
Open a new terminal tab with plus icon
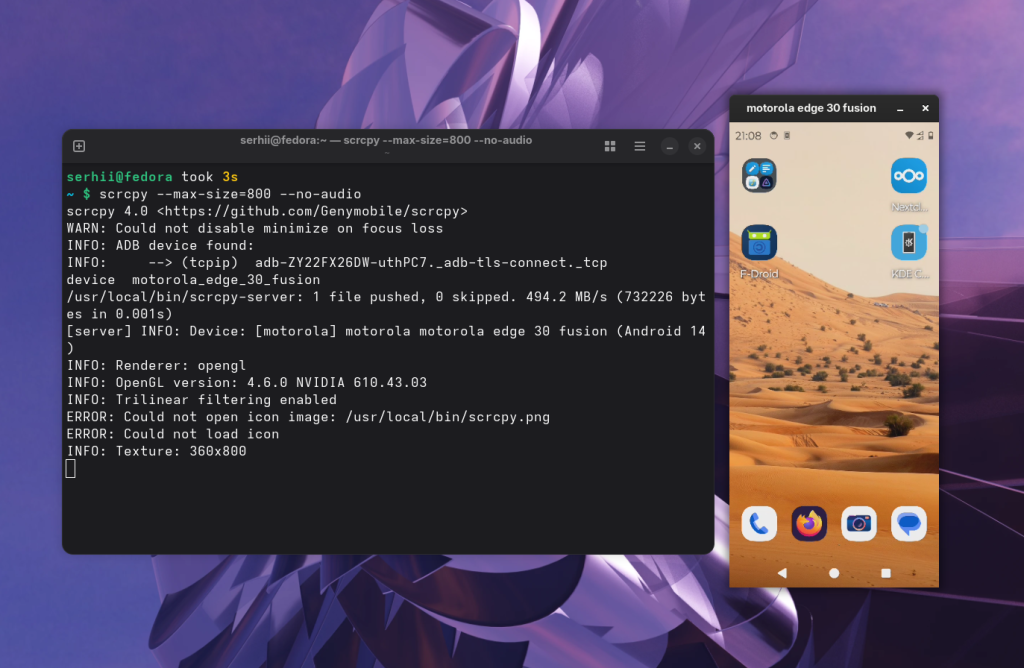click(x=79, y=146)
